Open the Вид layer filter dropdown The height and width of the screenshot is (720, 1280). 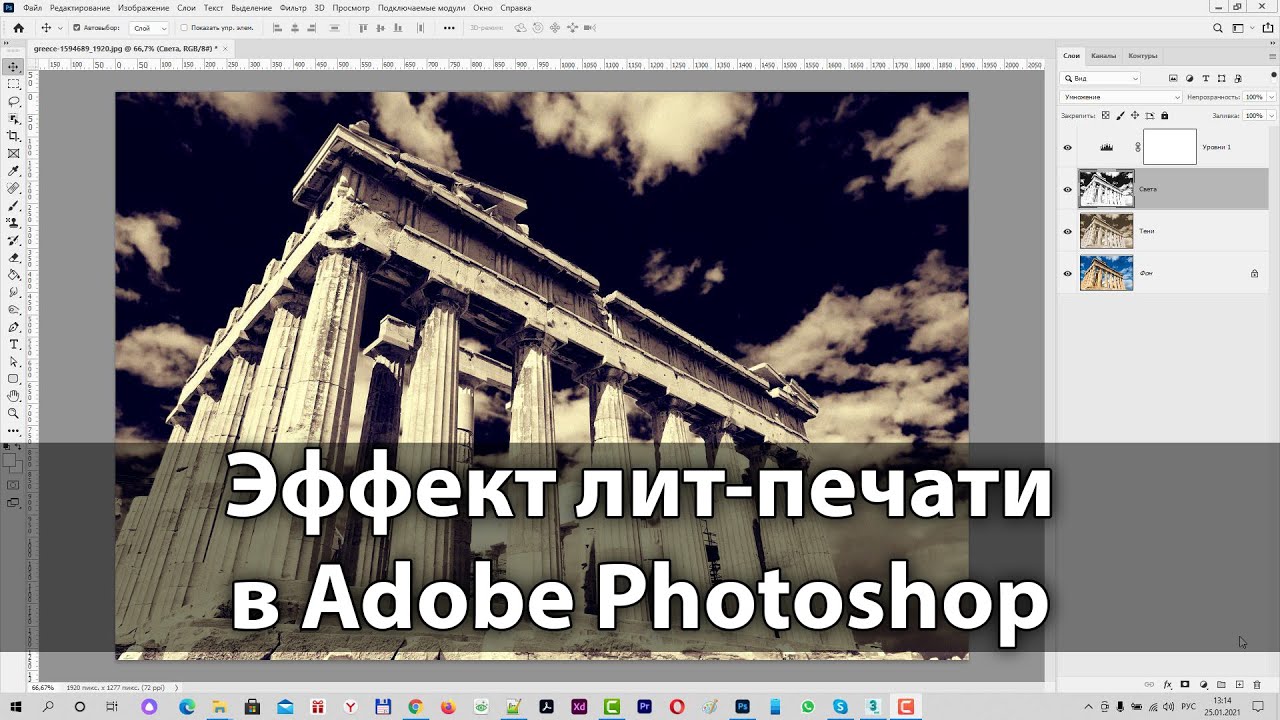click(1101, 78)
